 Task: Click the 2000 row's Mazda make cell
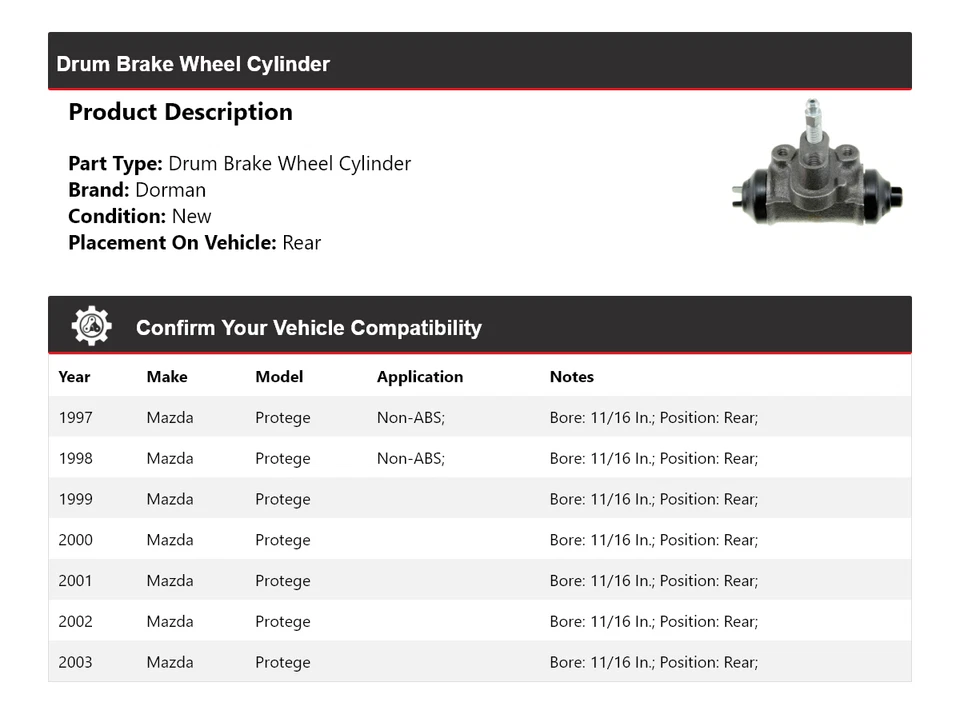(170, 540)
